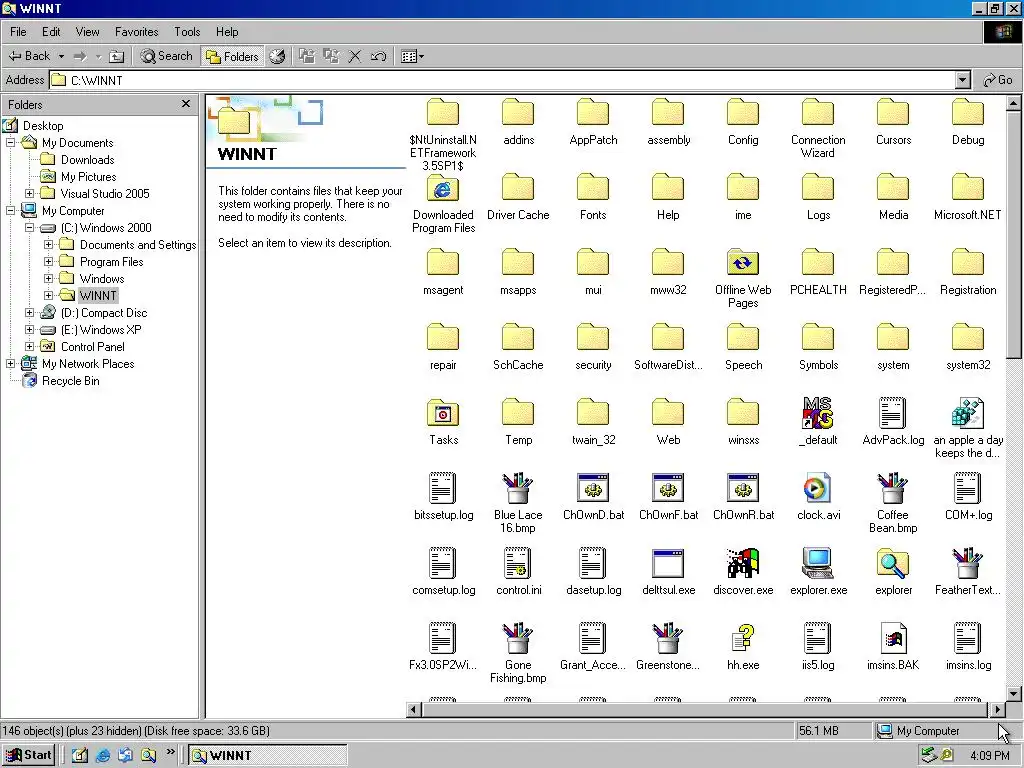This screenshot has height=768, width=1024.
Task: Expand the My Network Places node
Action: pyautogui.click(x=10, y=363)
